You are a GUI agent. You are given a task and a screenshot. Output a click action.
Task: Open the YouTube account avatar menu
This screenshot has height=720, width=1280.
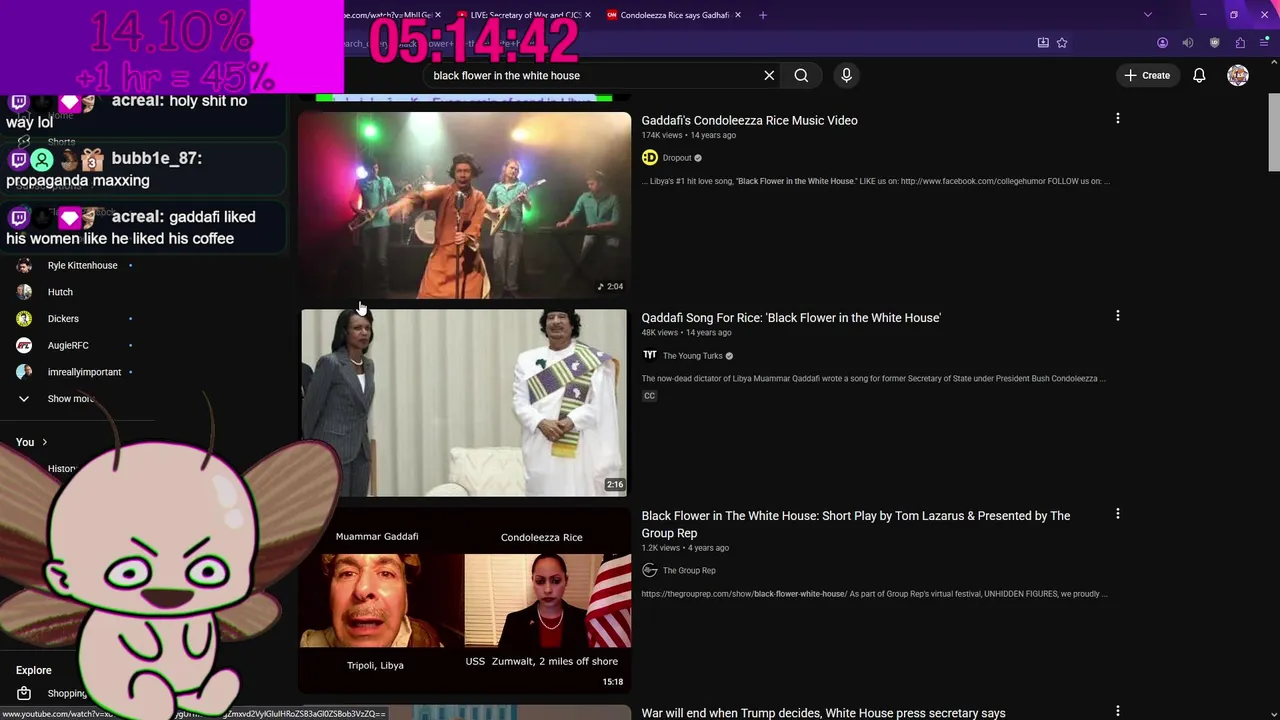pos(1238,75)
